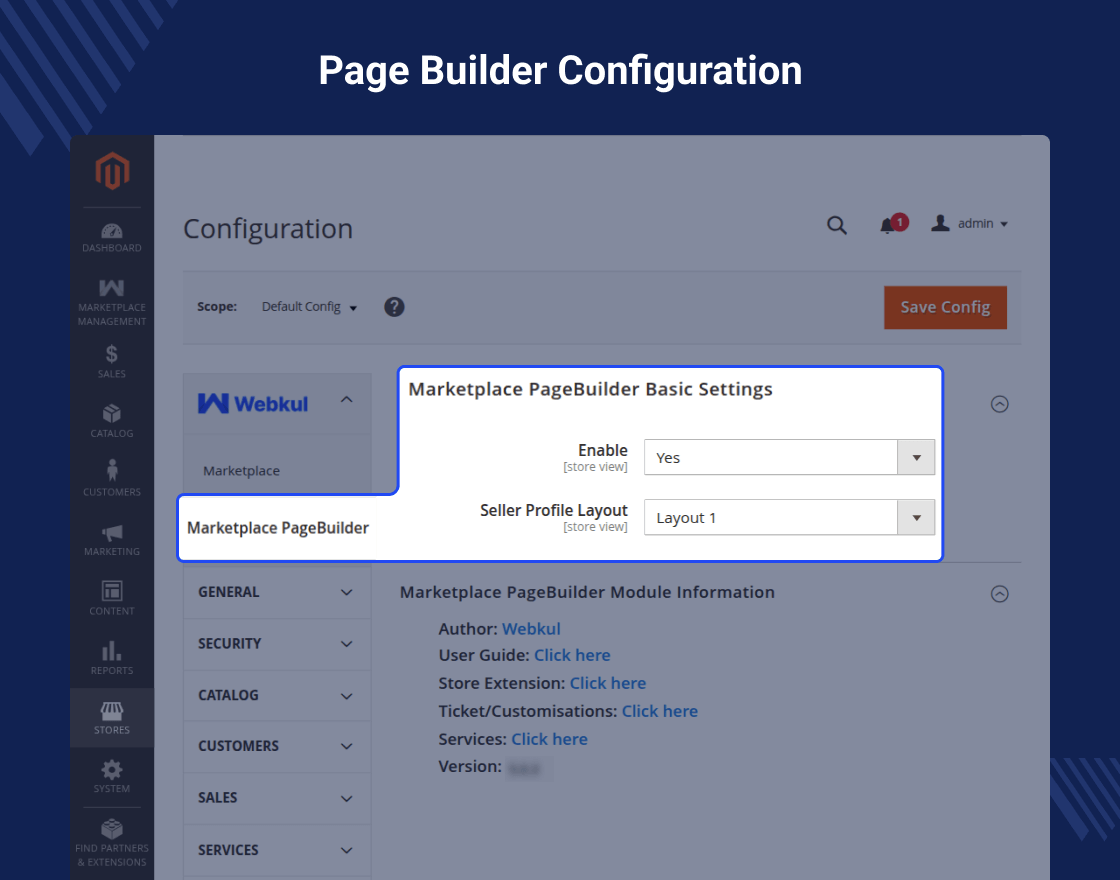Expand the SALES config section
The image size is (1120, 880).
[276, 798]
